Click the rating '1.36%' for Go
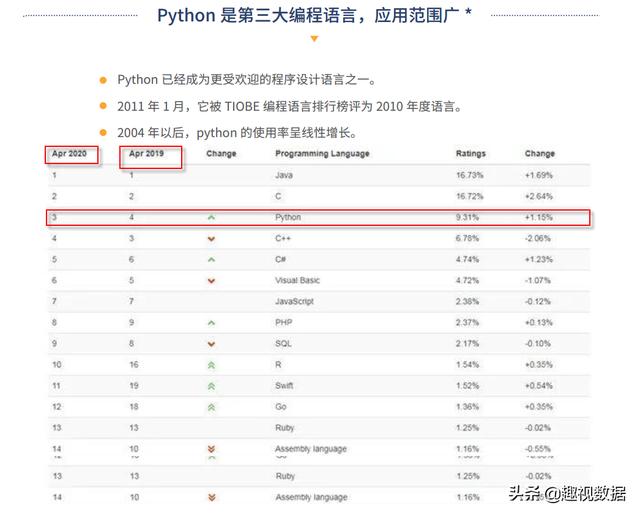640x516 pixels. [x=467, y=407]
